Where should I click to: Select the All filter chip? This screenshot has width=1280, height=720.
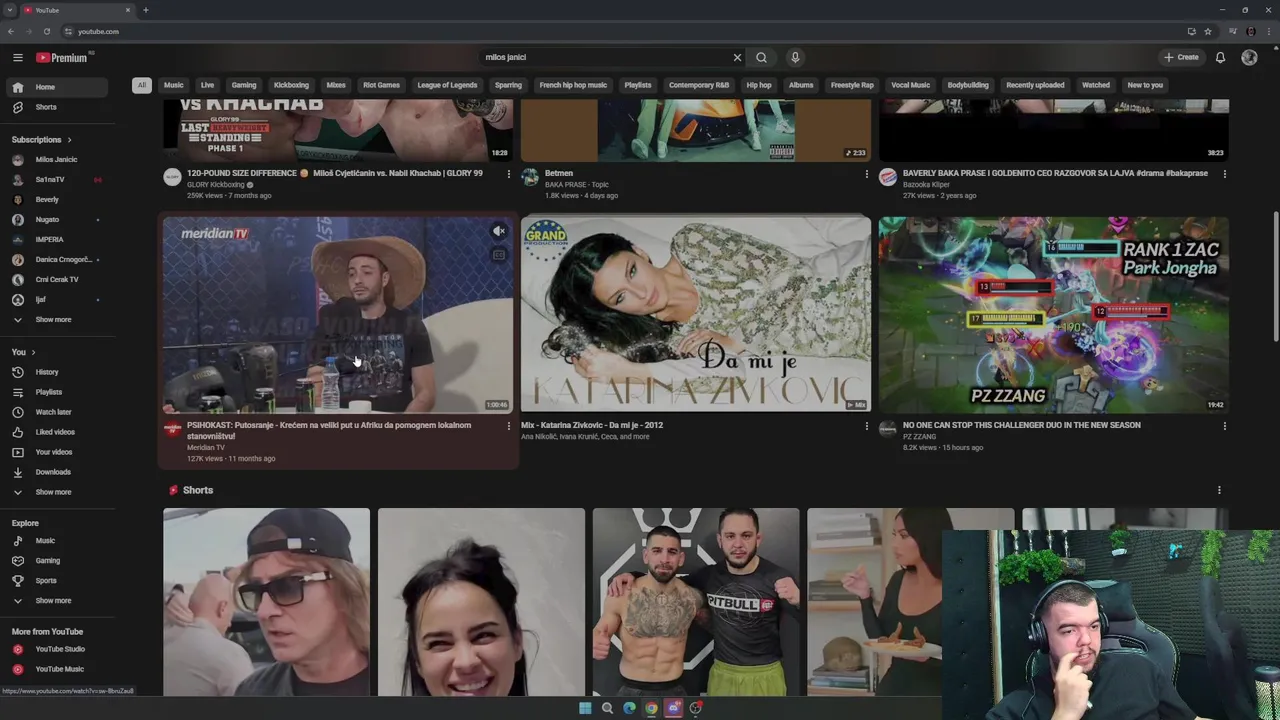tap(142, 85)
